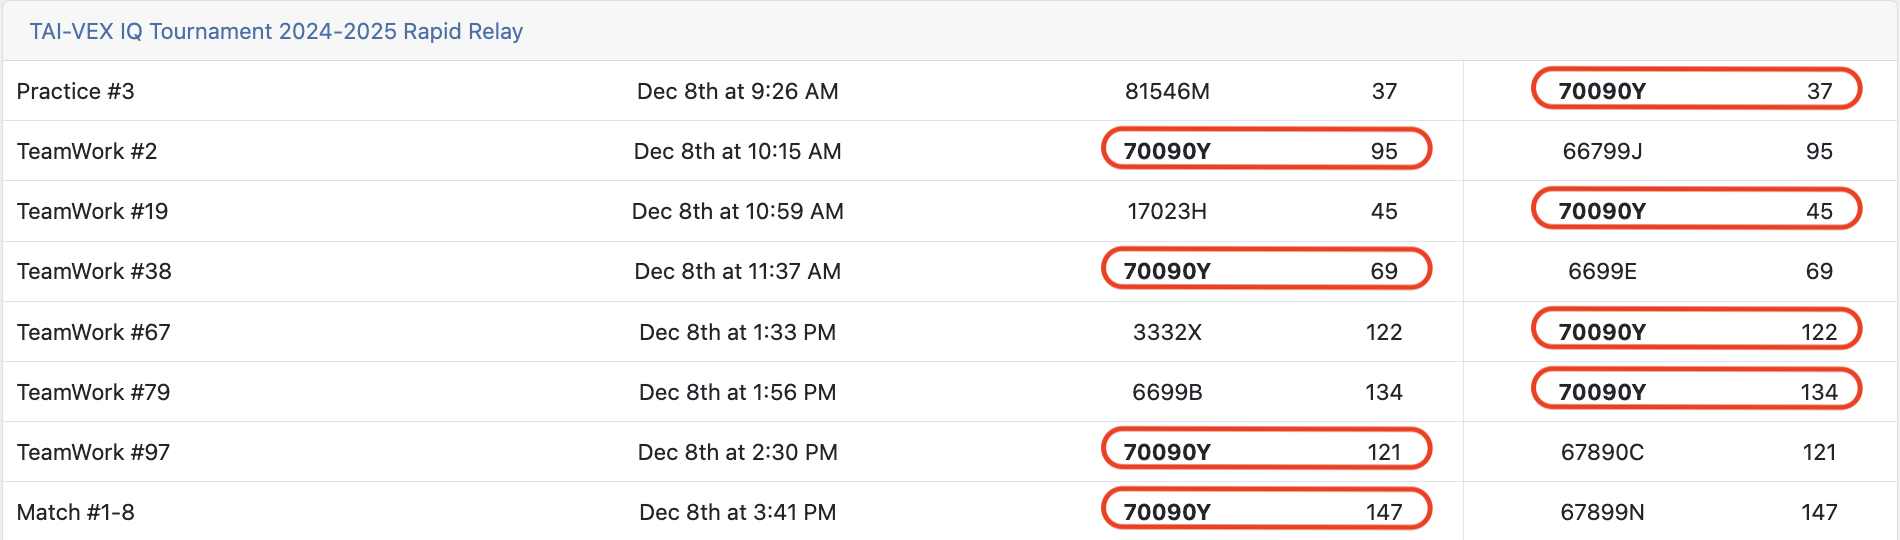Viewport: 1900px width, 540px height.
Task: Click team 6699B in TeamWork #79
Action: pos(1167,392)
